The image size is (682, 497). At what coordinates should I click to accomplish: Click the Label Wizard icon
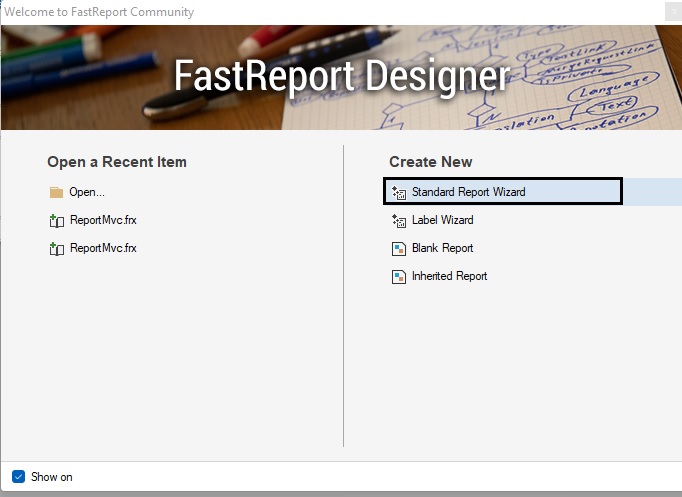point(398,220)
